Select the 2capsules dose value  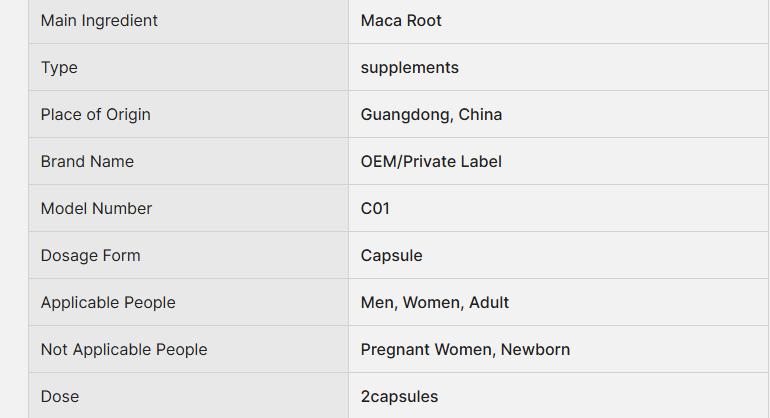tap(399, 397)
